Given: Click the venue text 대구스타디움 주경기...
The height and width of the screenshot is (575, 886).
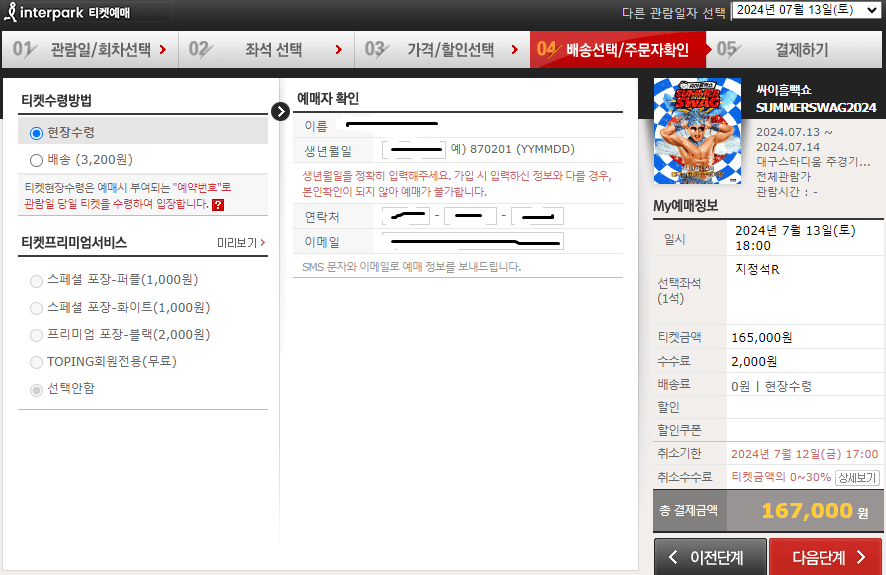Looking at the screenshot, I should (813, 162).
